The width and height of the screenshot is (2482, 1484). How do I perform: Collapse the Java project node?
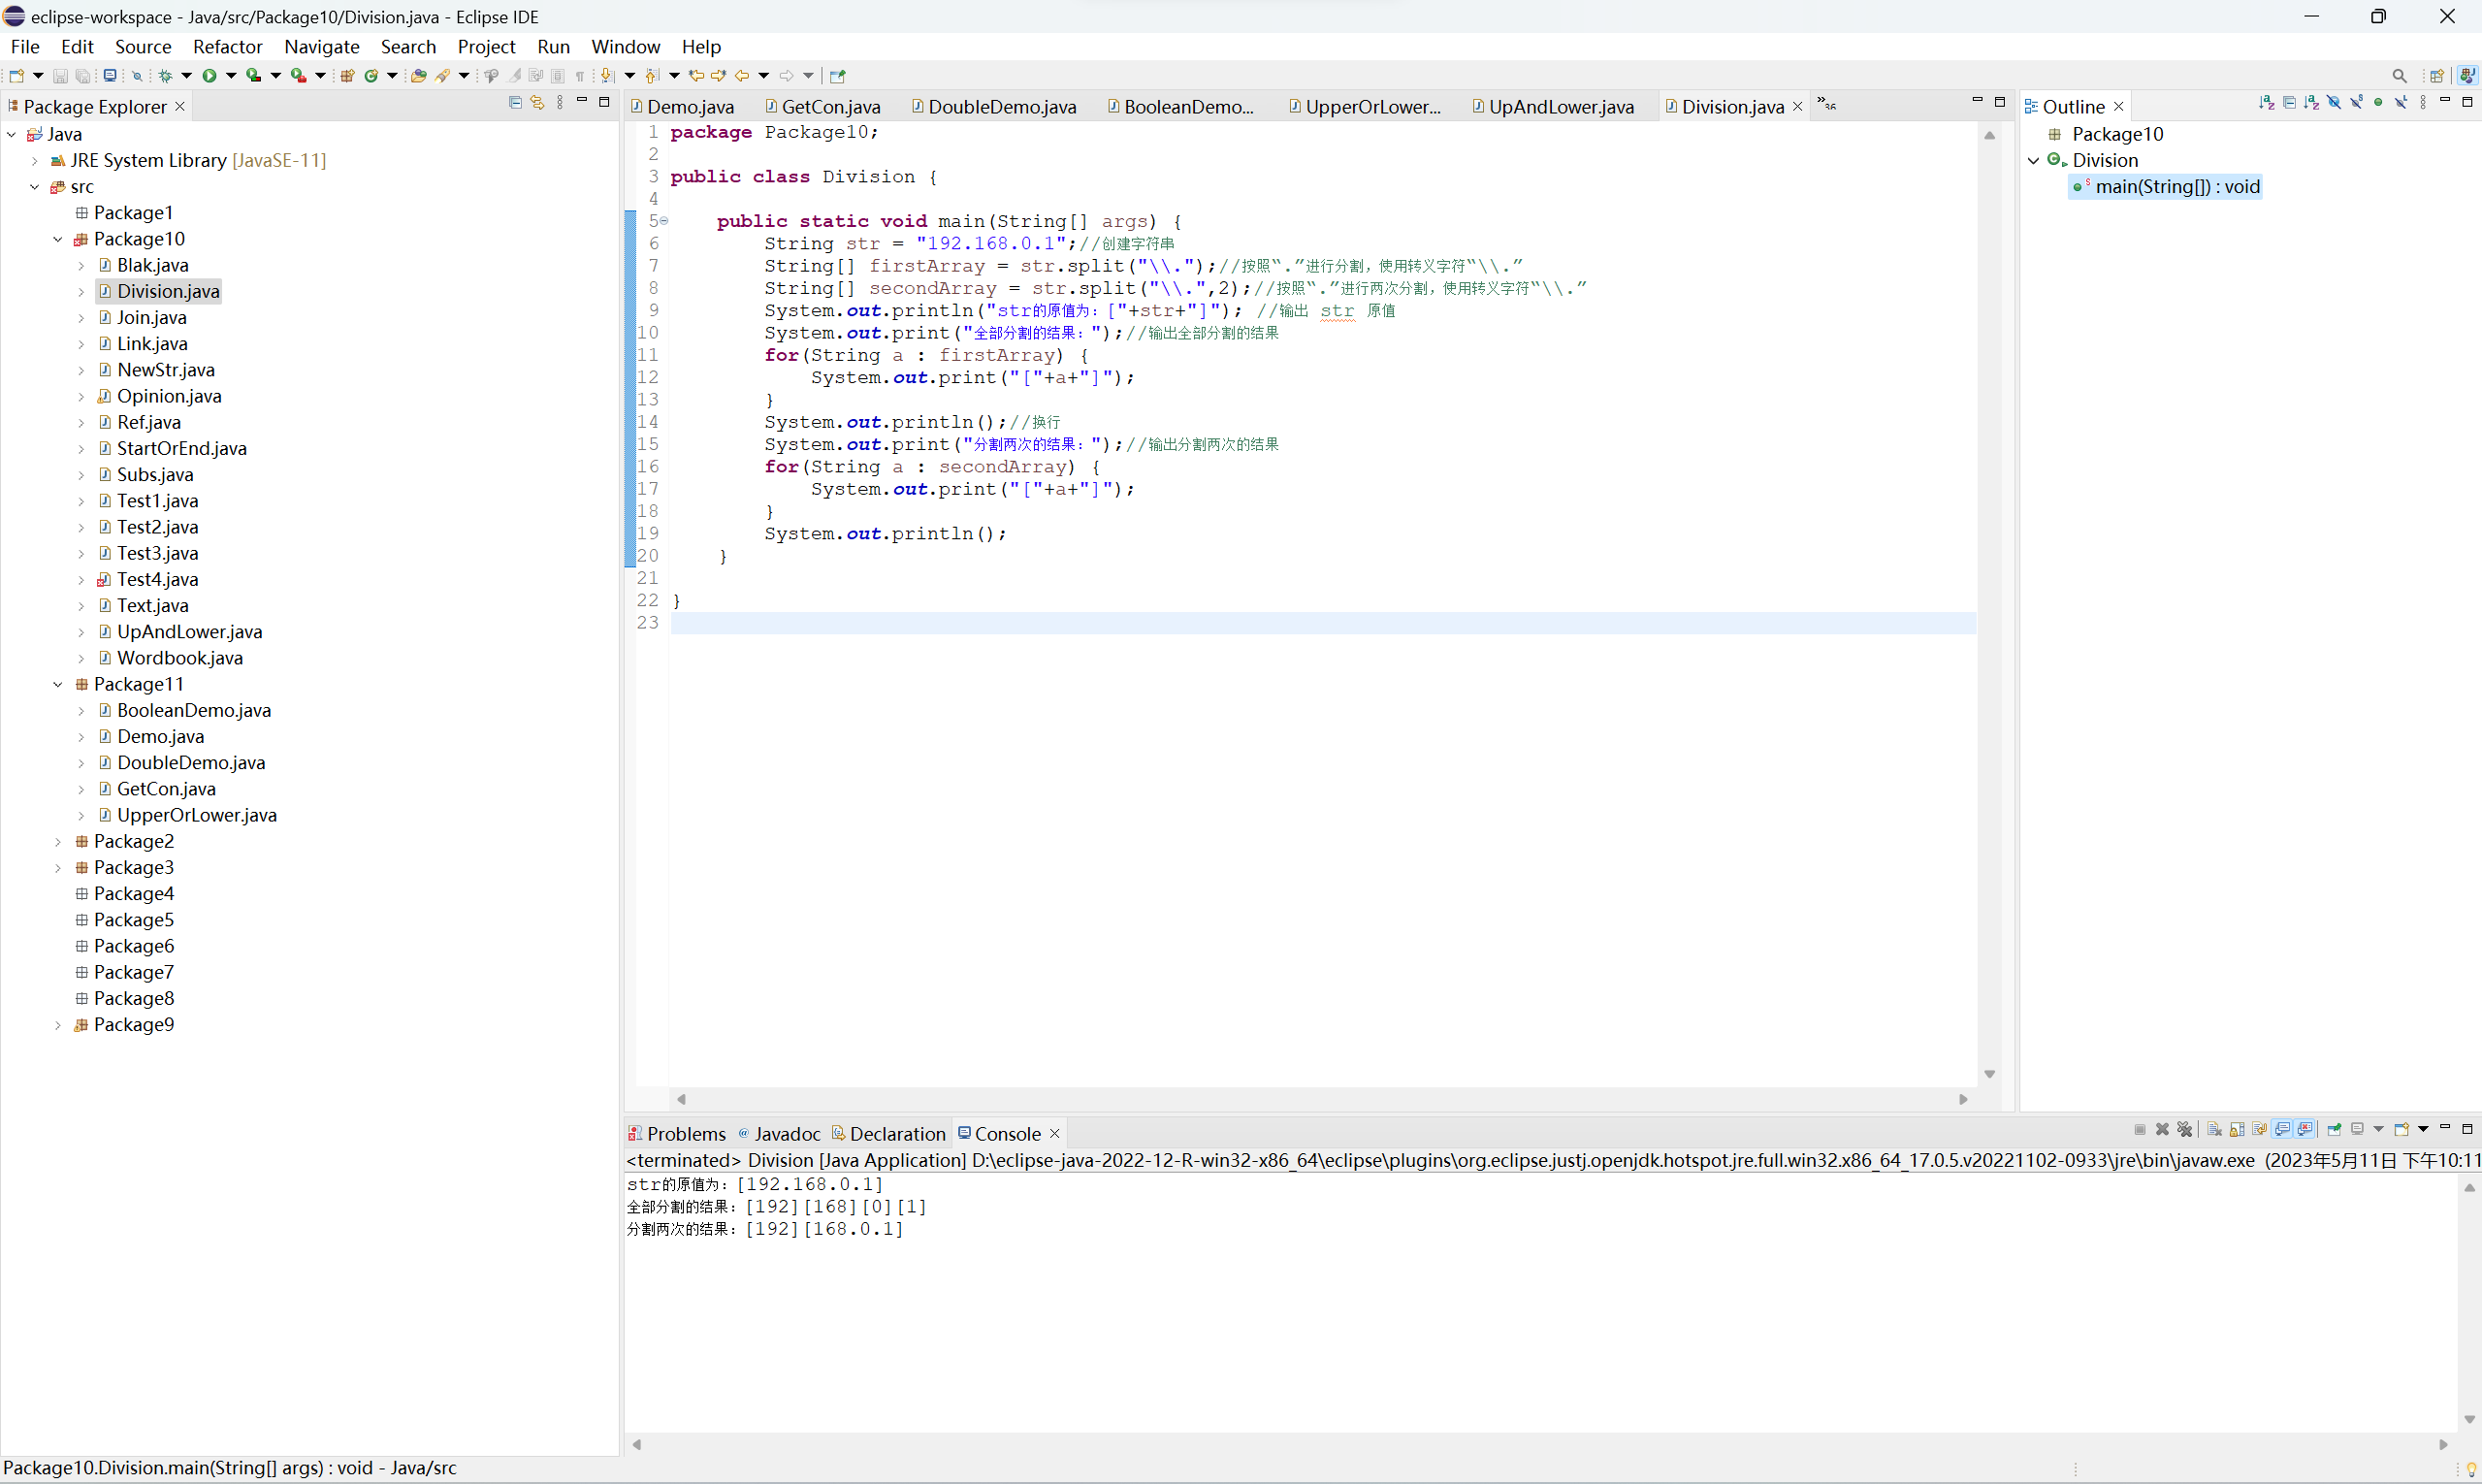pos(11,134)
